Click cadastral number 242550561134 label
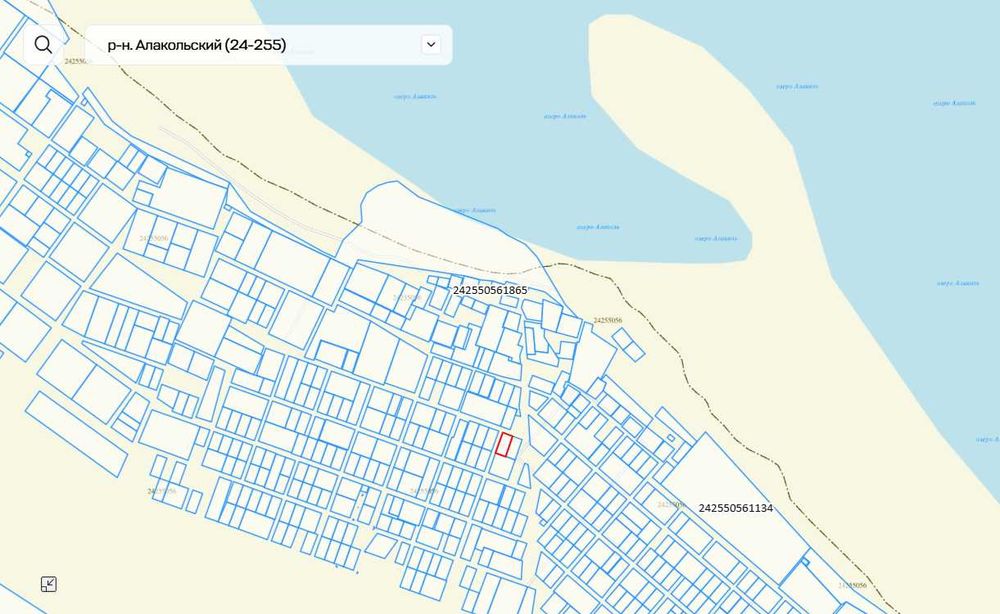This screenshot has width=1000, height=614. coord(735,508)
